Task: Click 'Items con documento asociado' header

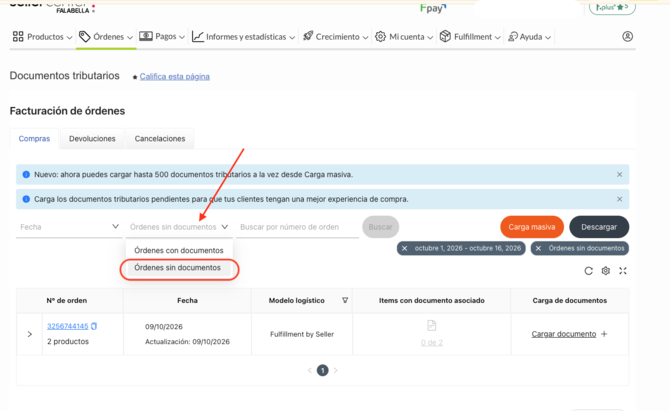Action: [432, 301]
